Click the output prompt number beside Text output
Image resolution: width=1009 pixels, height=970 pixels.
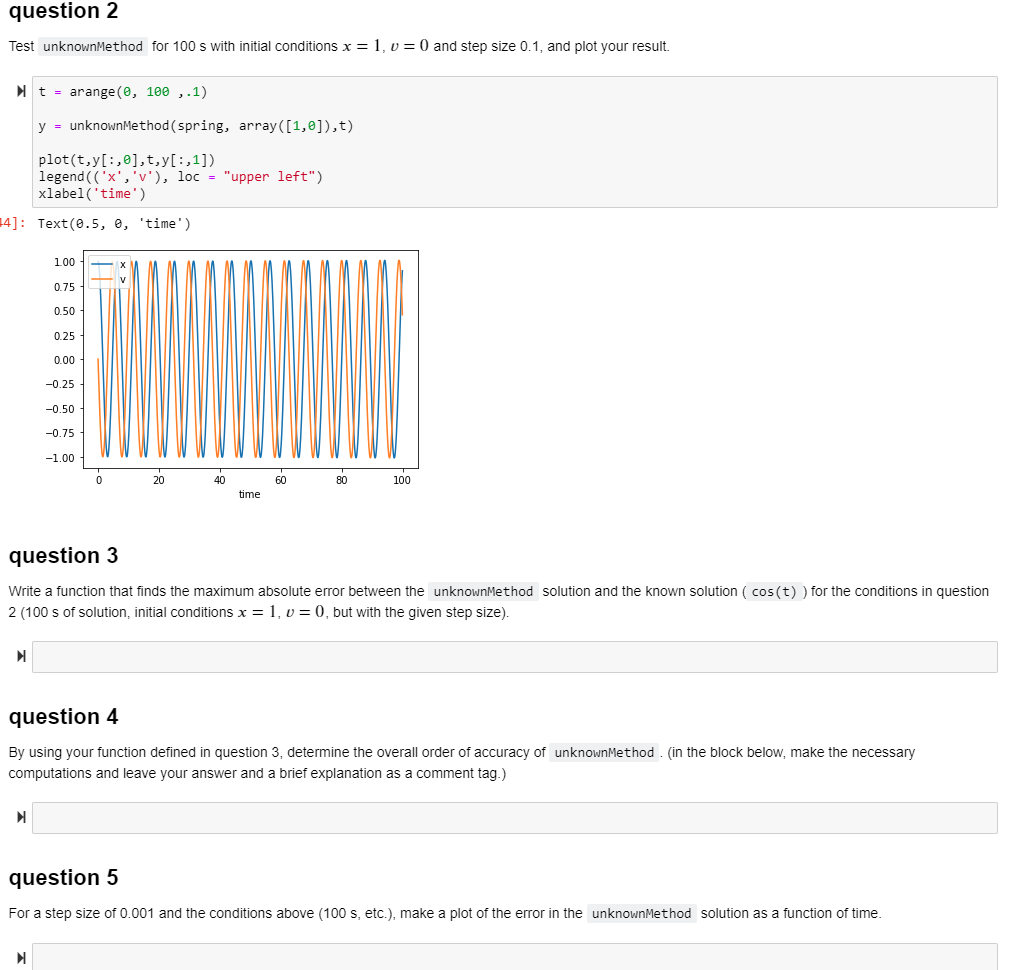pos(13,223)
